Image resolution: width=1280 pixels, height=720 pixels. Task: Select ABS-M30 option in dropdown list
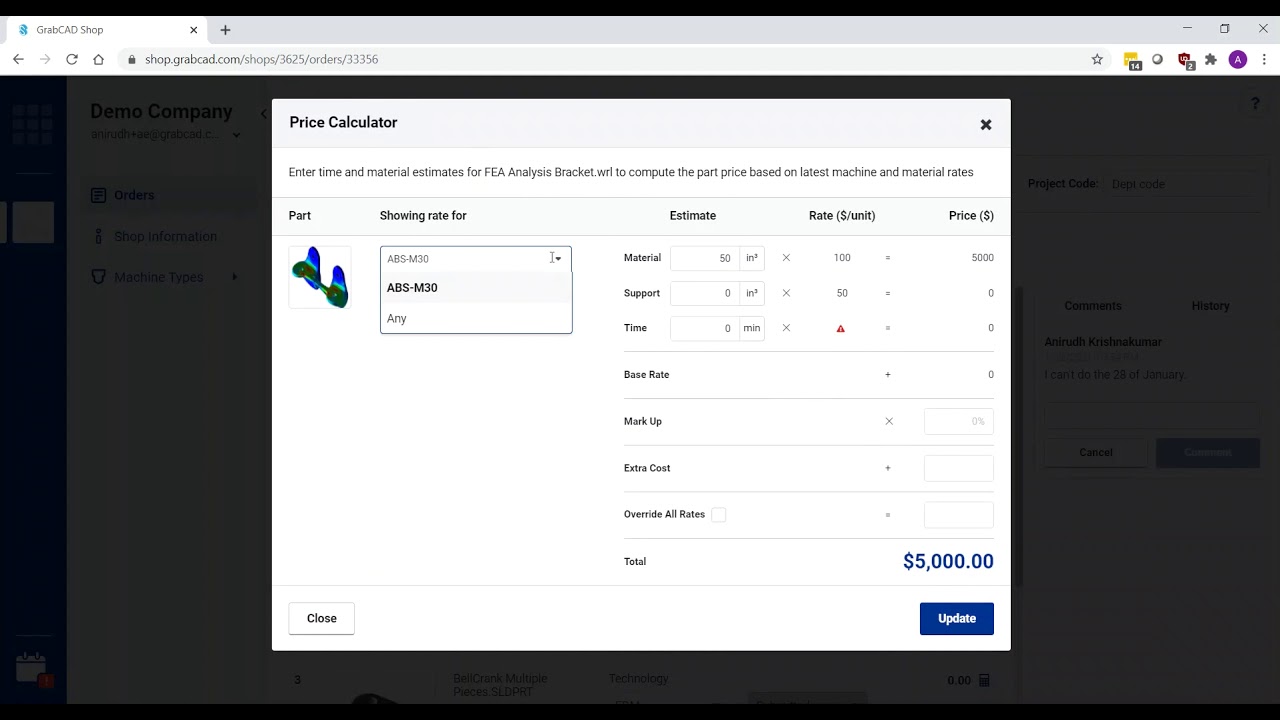476,288
